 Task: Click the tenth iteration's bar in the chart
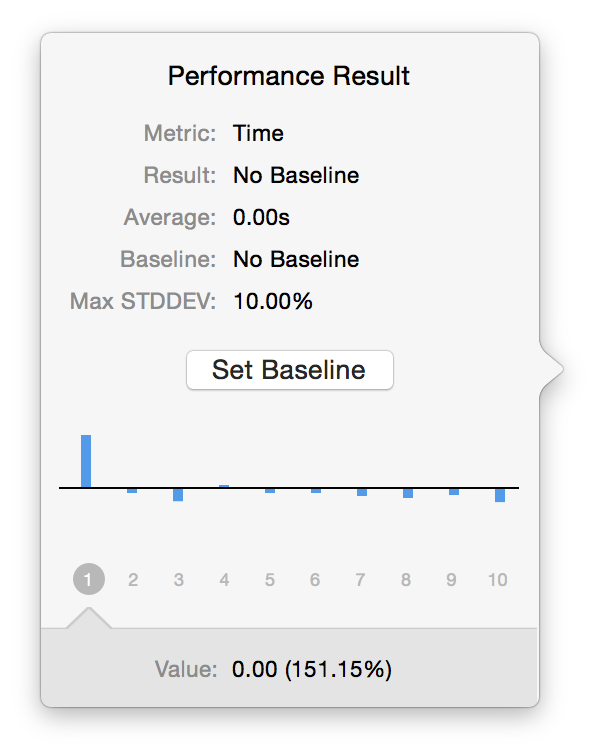[x=500, y=495]
